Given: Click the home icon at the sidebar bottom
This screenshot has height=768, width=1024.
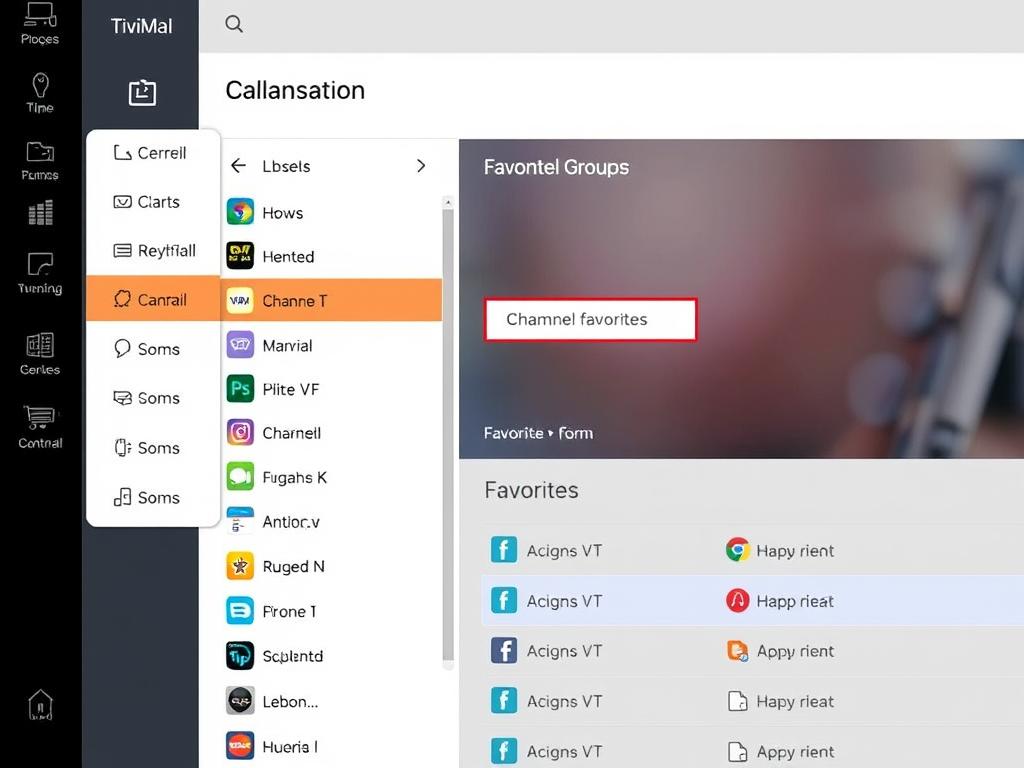Looking at the screenshot, I should tap(39, 705).
